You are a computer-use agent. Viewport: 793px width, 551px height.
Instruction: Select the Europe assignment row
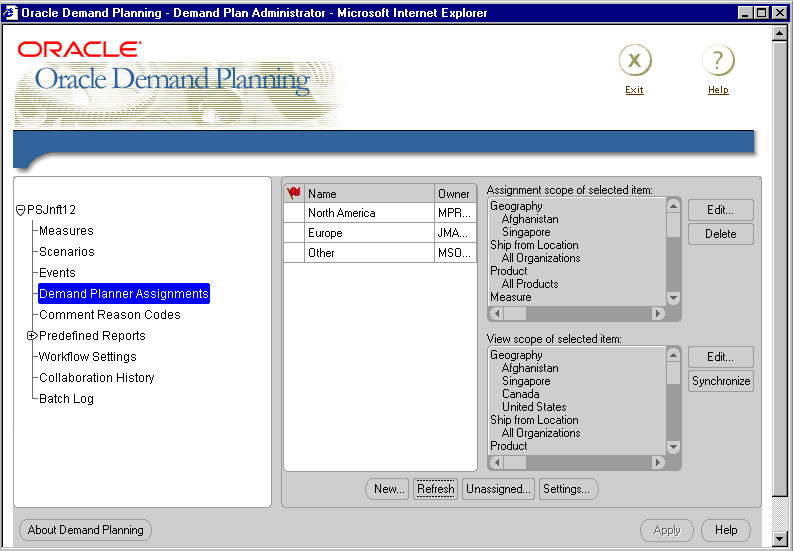pos(380,233)
